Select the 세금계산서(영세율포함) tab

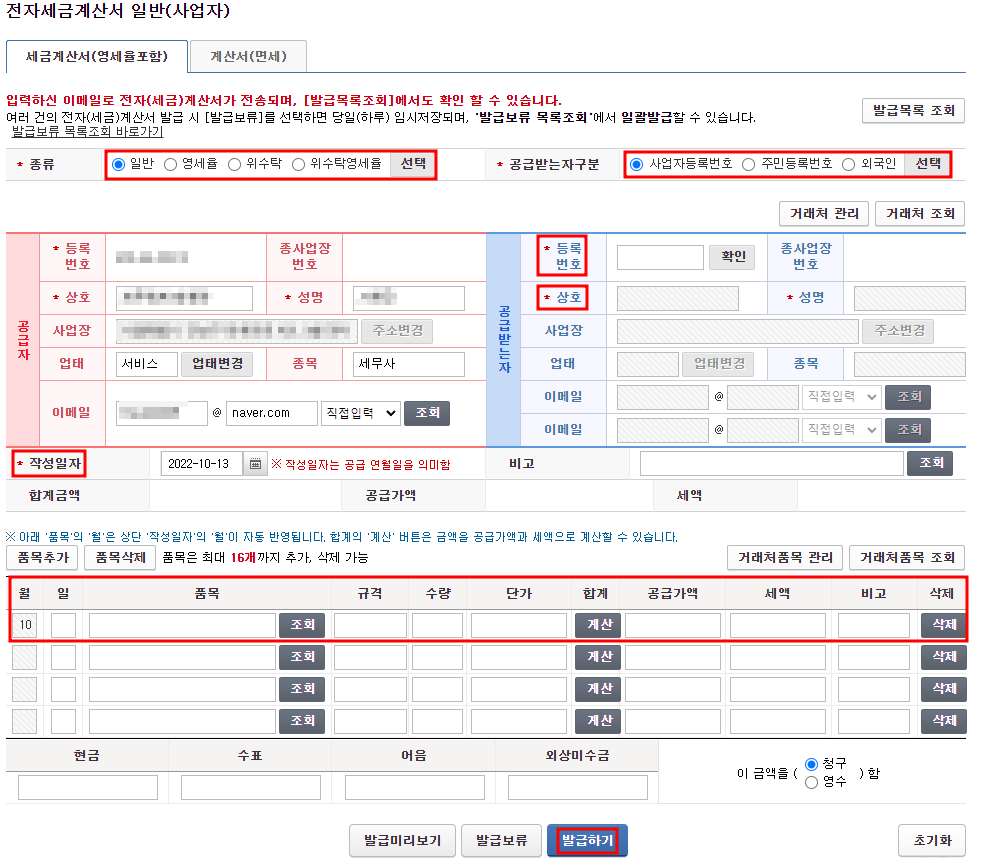pos(97,56)
